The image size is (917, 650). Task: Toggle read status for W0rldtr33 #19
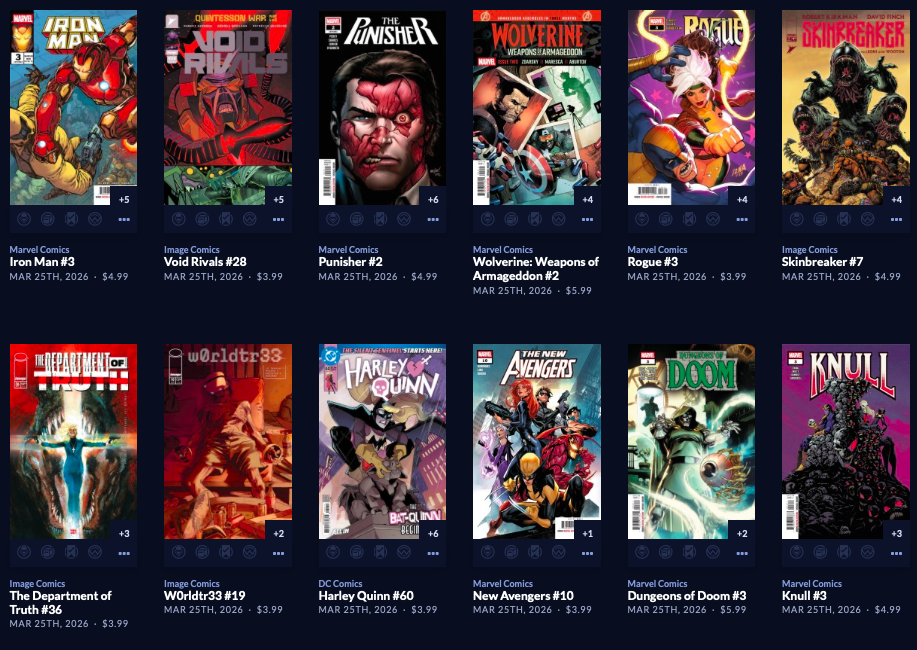(x=226, y=553)
